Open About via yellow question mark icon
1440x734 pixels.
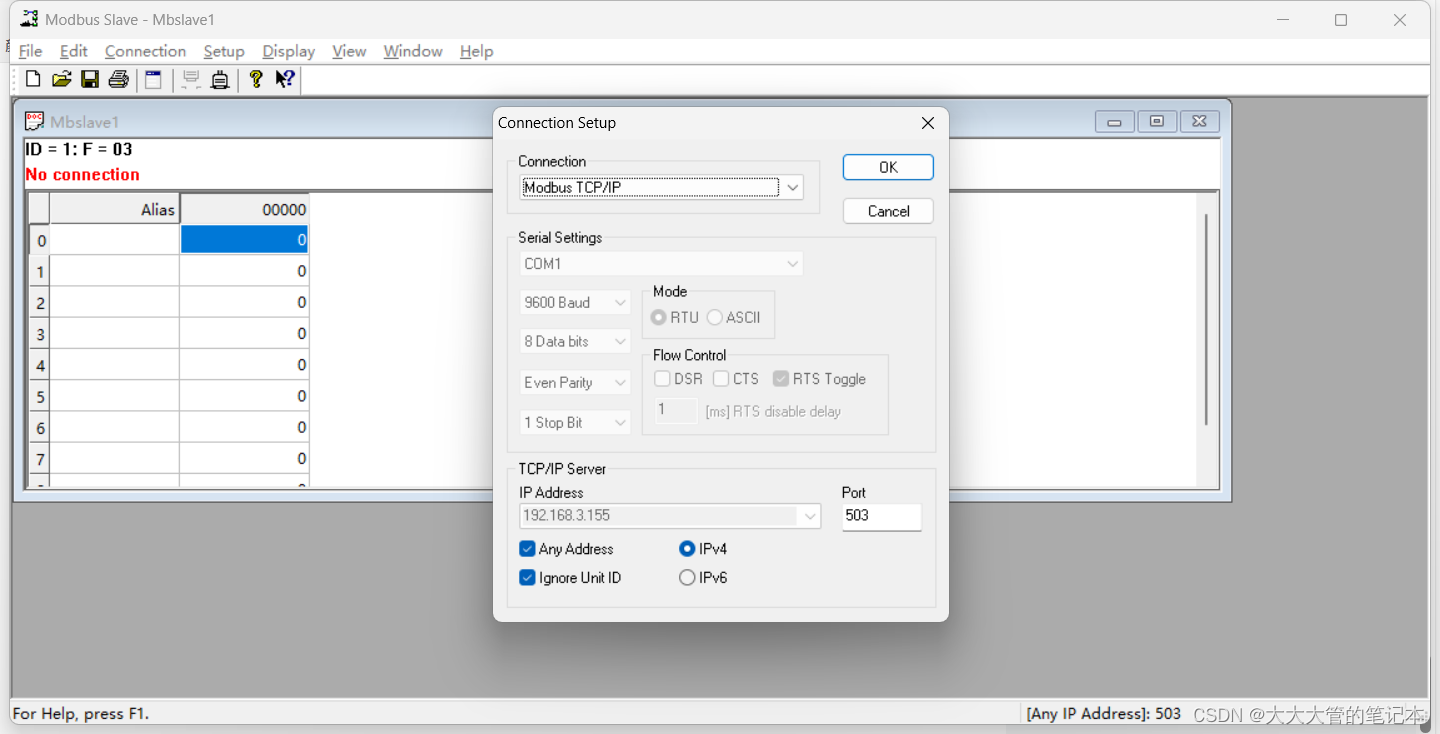256,80
